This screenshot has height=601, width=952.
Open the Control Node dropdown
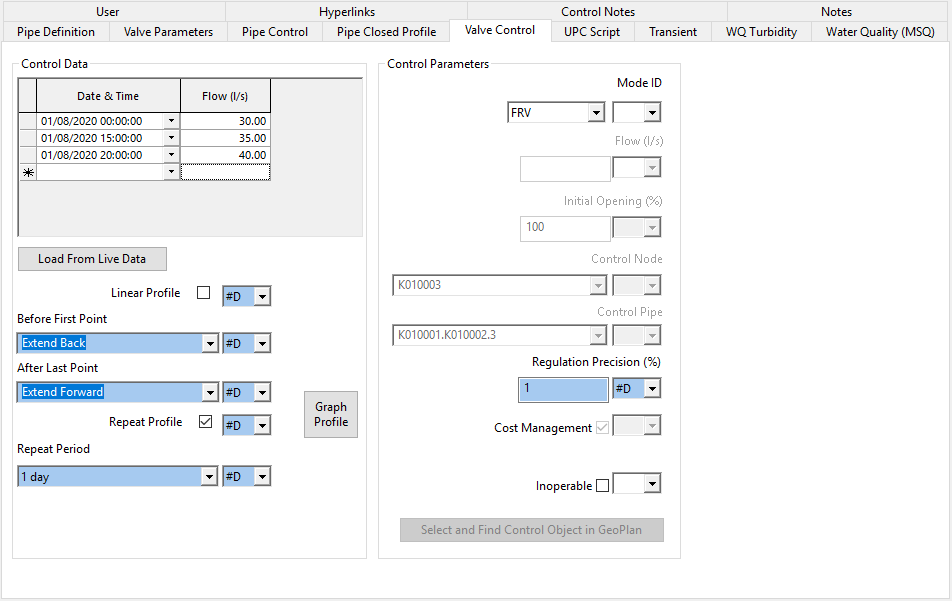click(598, 285)
